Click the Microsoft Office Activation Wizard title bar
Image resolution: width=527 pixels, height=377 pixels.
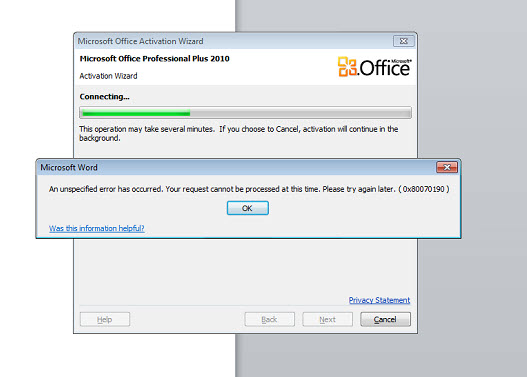(232, 41)
